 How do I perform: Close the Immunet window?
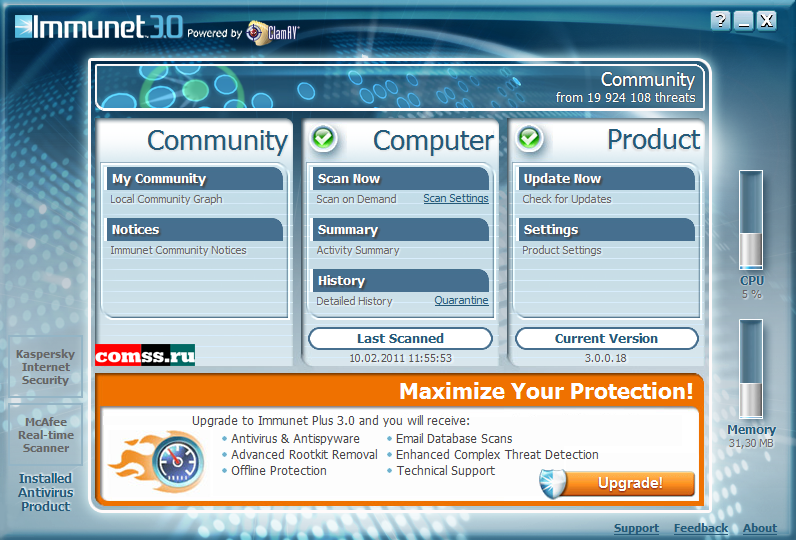767,22
